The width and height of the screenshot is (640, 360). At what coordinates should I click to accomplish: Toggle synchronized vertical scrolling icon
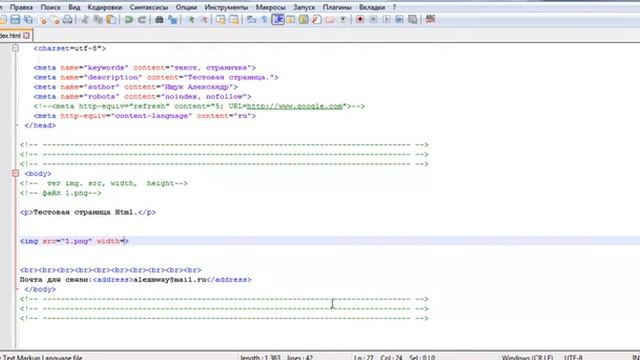coord(221,19)
